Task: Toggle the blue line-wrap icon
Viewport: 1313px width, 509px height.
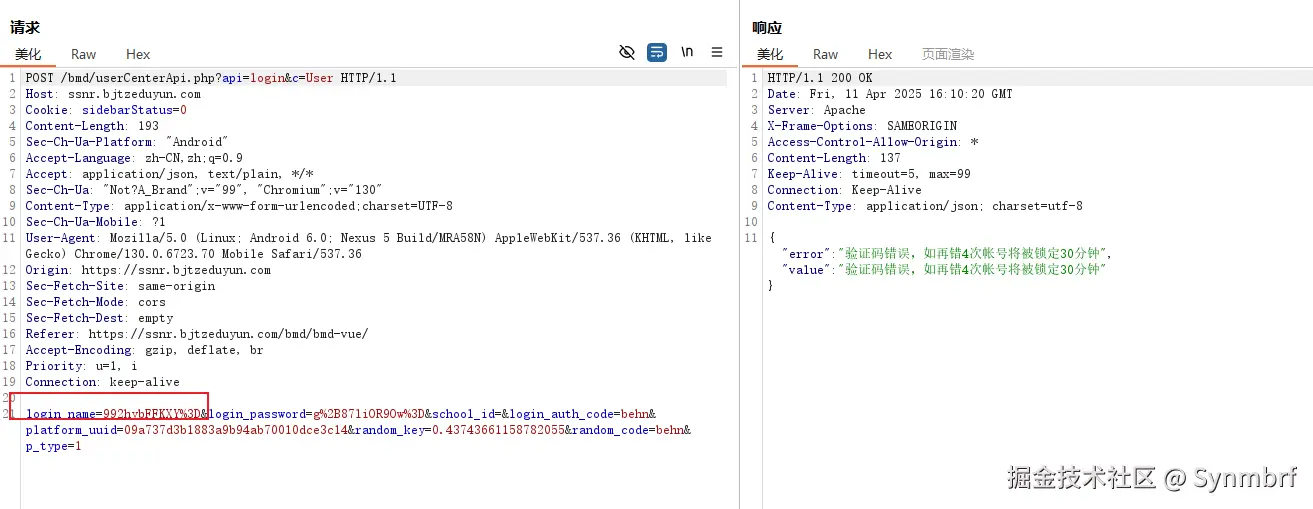Action: tap(657, 52)
